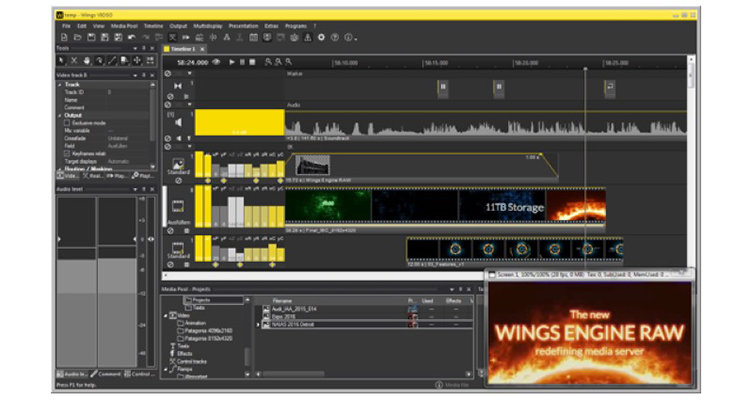Click the Filename column header

coord(282,301)
